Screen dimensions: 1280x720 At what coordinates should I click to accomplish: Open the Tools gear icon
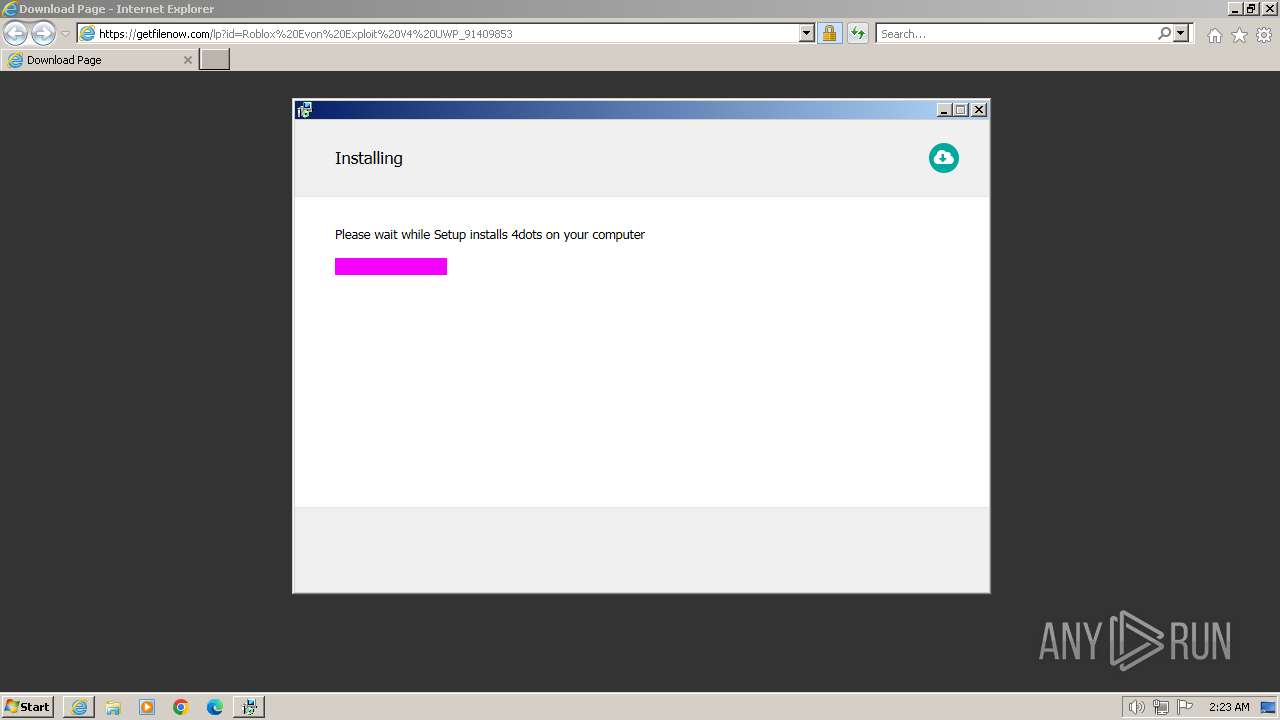(x=1264, y=35)
